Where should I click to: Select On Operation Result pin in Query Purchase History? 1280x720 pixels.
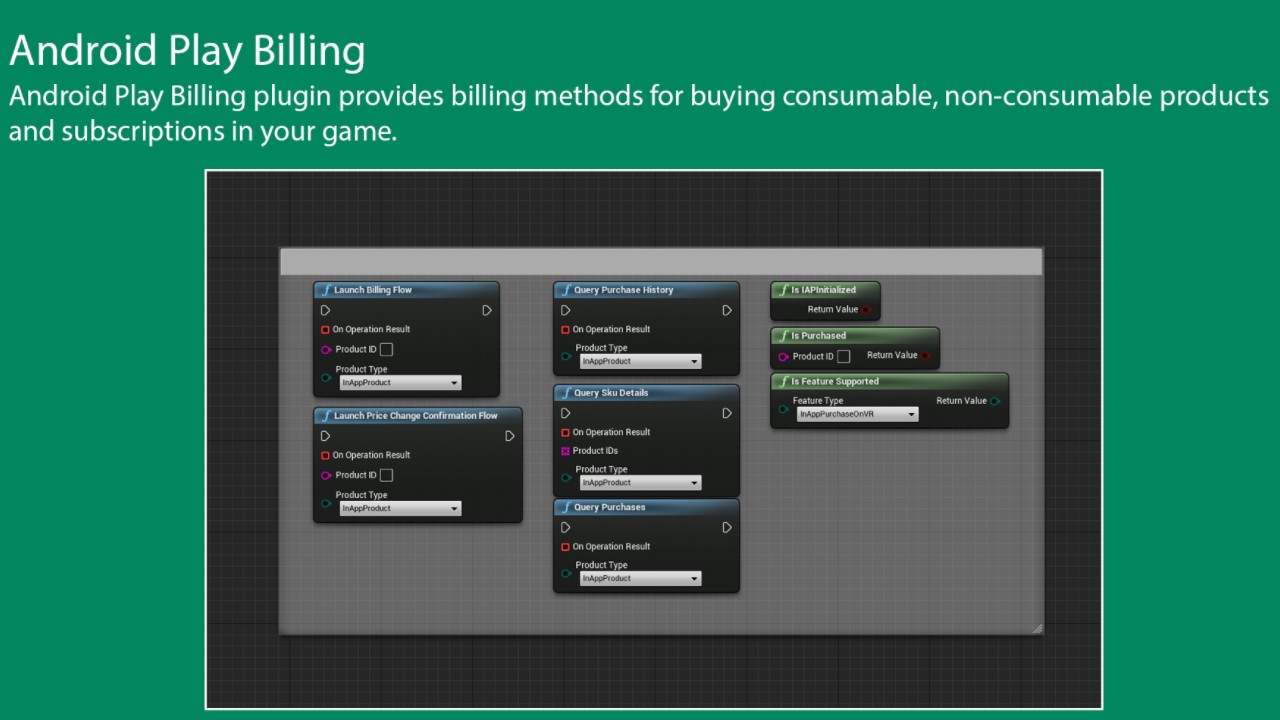[565, 329]
